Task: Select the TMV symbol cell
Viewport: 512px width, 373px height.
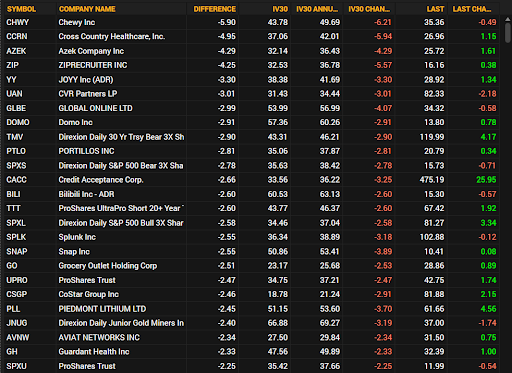Action: [15, 137]
